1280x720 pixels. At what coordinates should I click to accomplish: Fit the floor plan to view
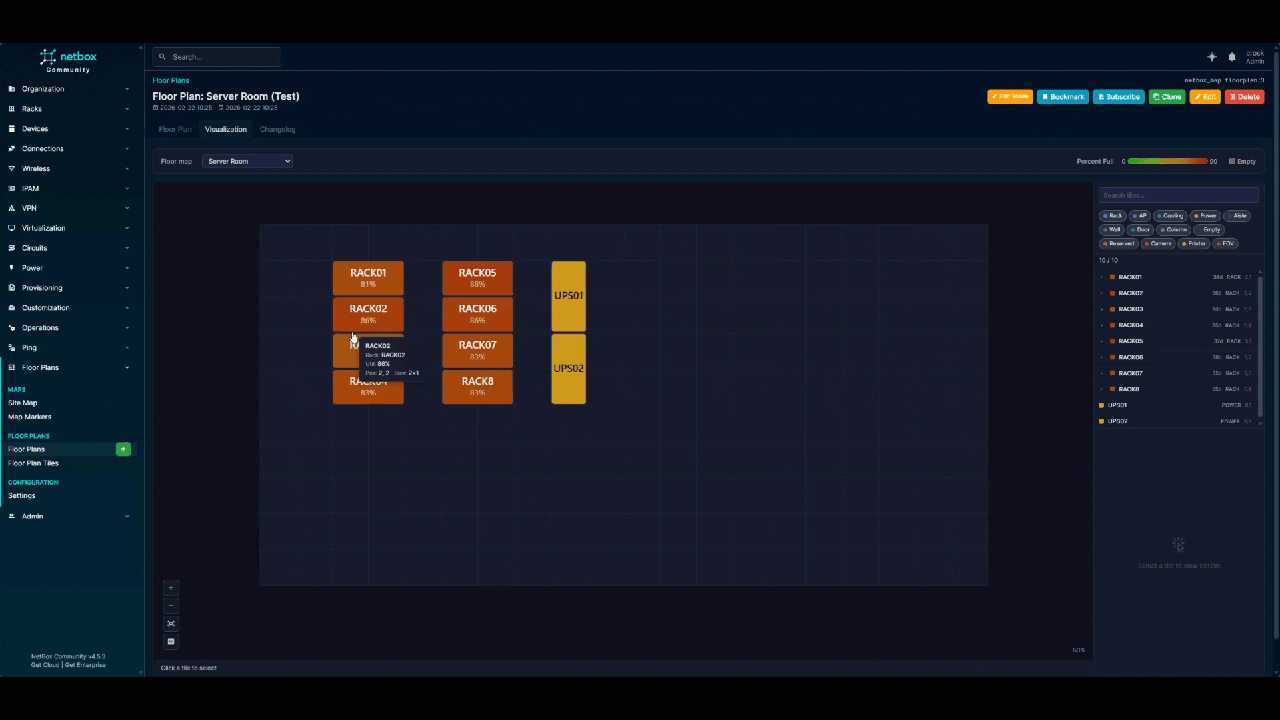coord(171,624)
